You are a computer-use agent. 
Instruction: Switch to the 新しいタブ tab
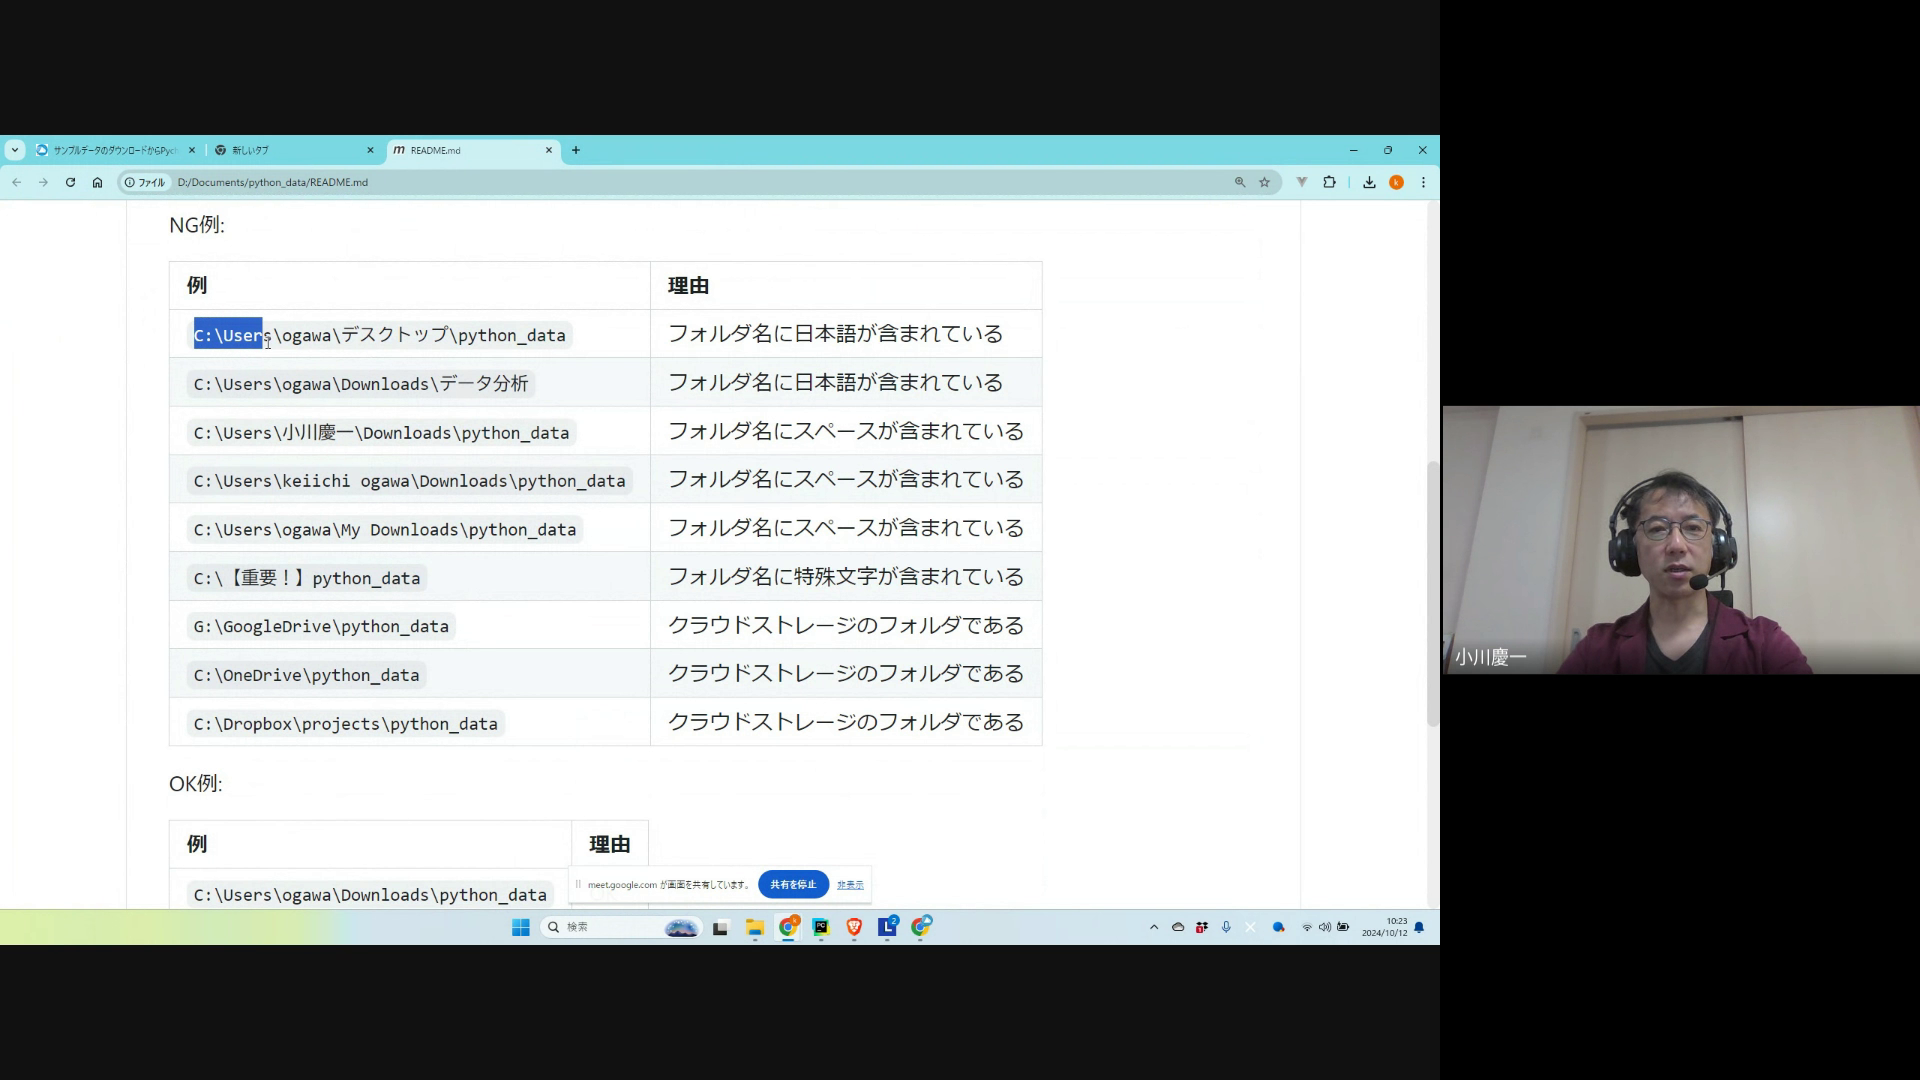(290, 150)
